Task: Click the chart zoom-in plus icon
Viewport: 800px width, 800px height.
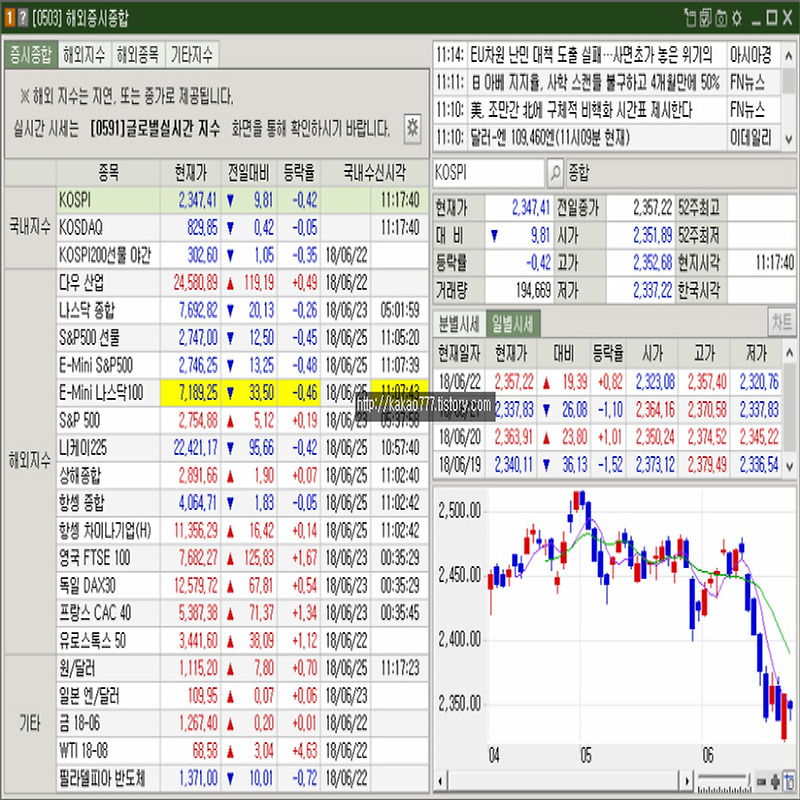Action: coord(776,781)
